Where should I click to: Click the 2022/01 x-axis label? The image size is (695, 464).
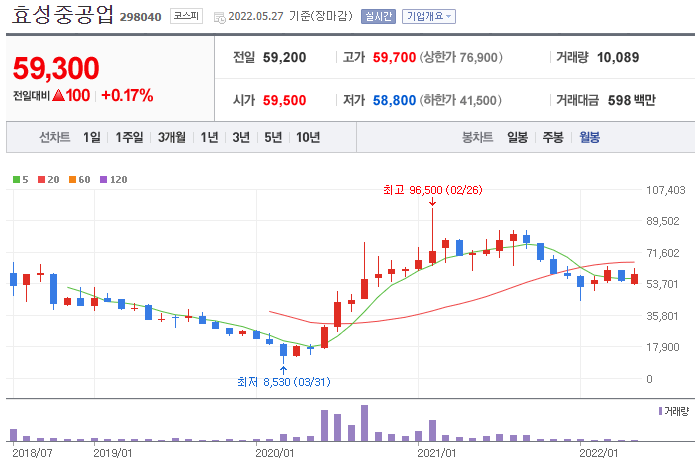(x=599, y=453)
